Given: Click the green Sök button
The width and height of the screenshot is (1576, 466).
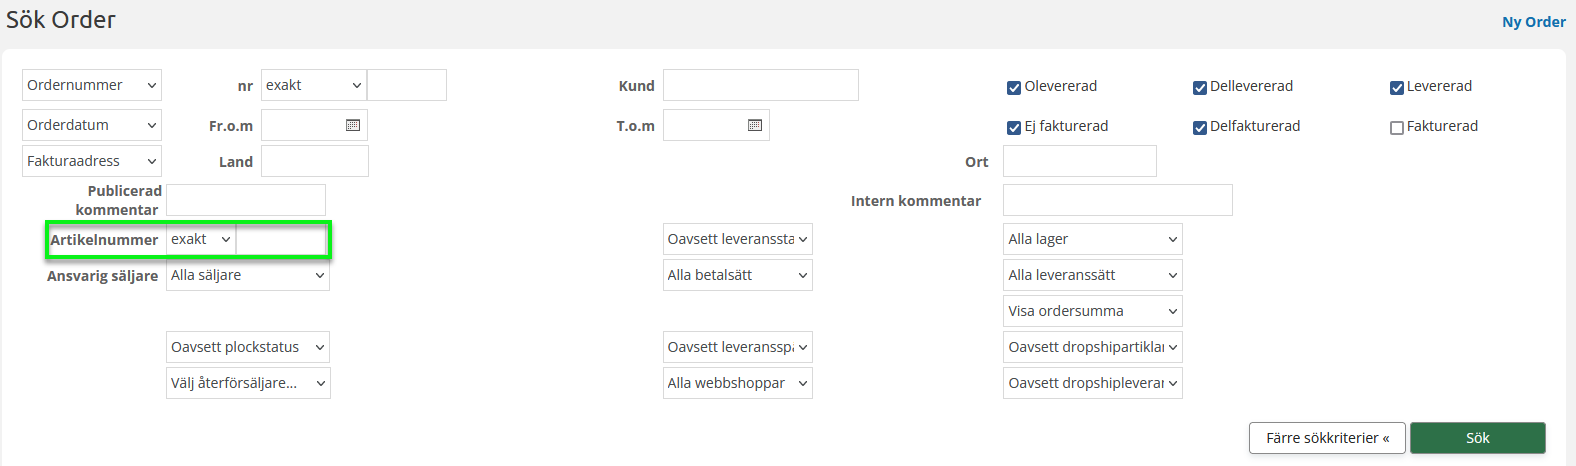Looking at the screenshot, I should pyautogui.click(x=1477, y=438).
